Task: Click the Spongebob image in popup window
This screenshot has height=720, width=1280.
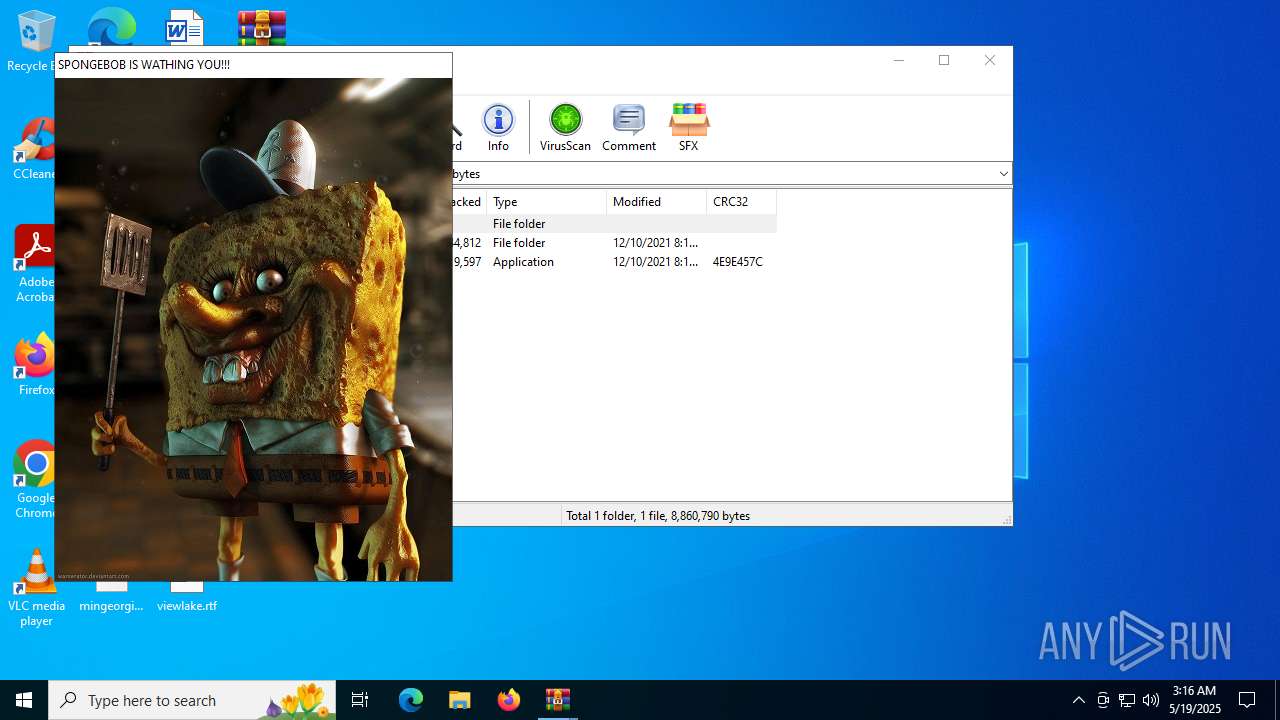Action: tap(254, 329)
